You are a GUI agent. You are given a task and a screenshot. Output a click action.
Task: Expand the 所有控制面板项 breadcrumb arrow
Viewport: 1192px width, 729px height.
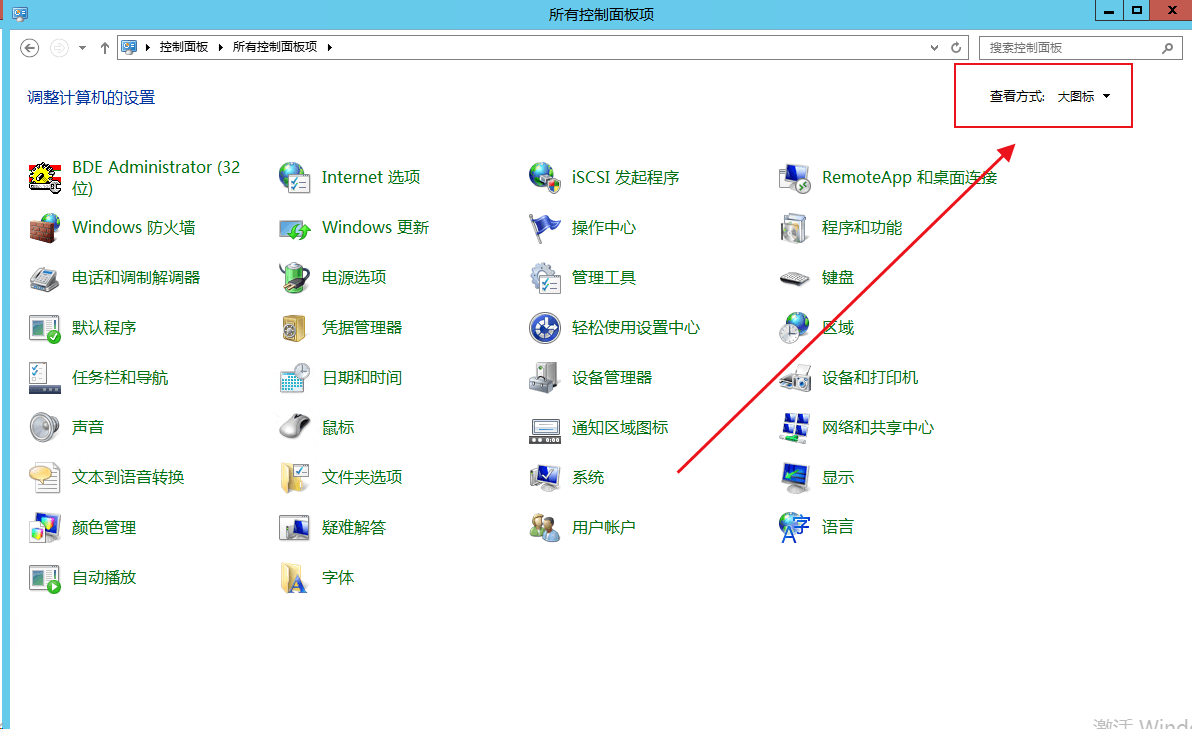[x=329, y=47]
